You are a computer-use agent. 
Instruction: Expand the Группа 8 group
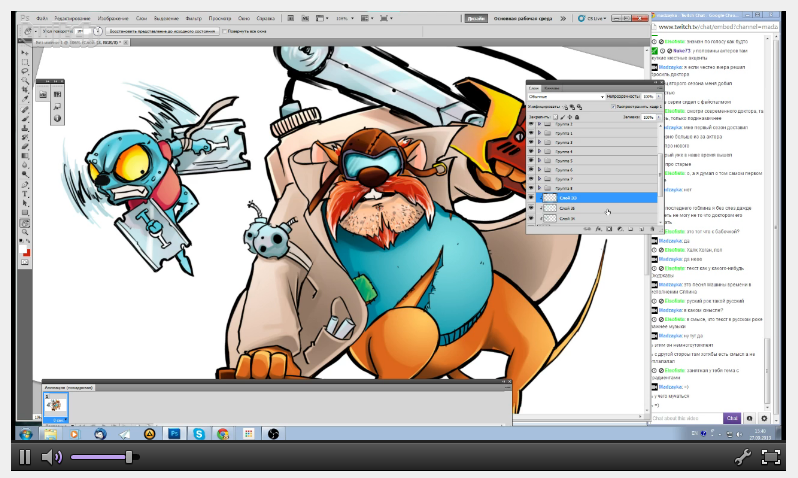[x=539, y=188]
